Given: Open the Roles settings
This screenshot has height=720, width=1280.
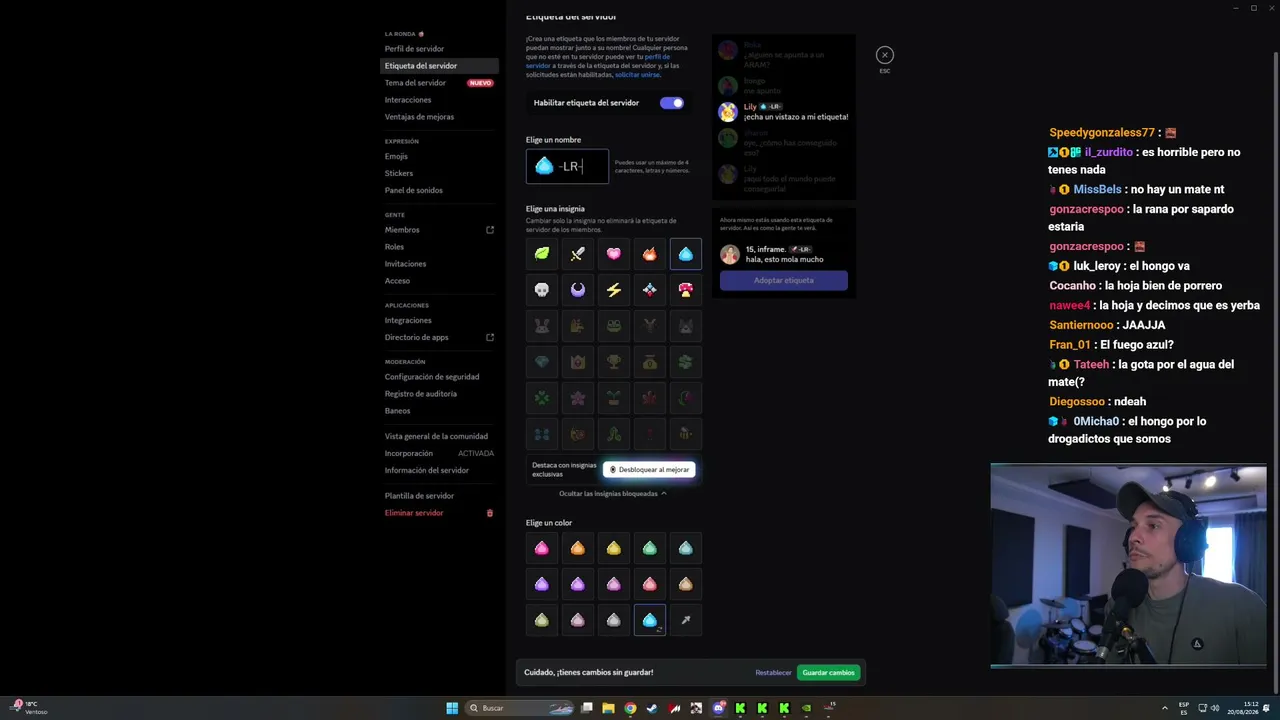Looking at the screenshot, I should [440, 247].
